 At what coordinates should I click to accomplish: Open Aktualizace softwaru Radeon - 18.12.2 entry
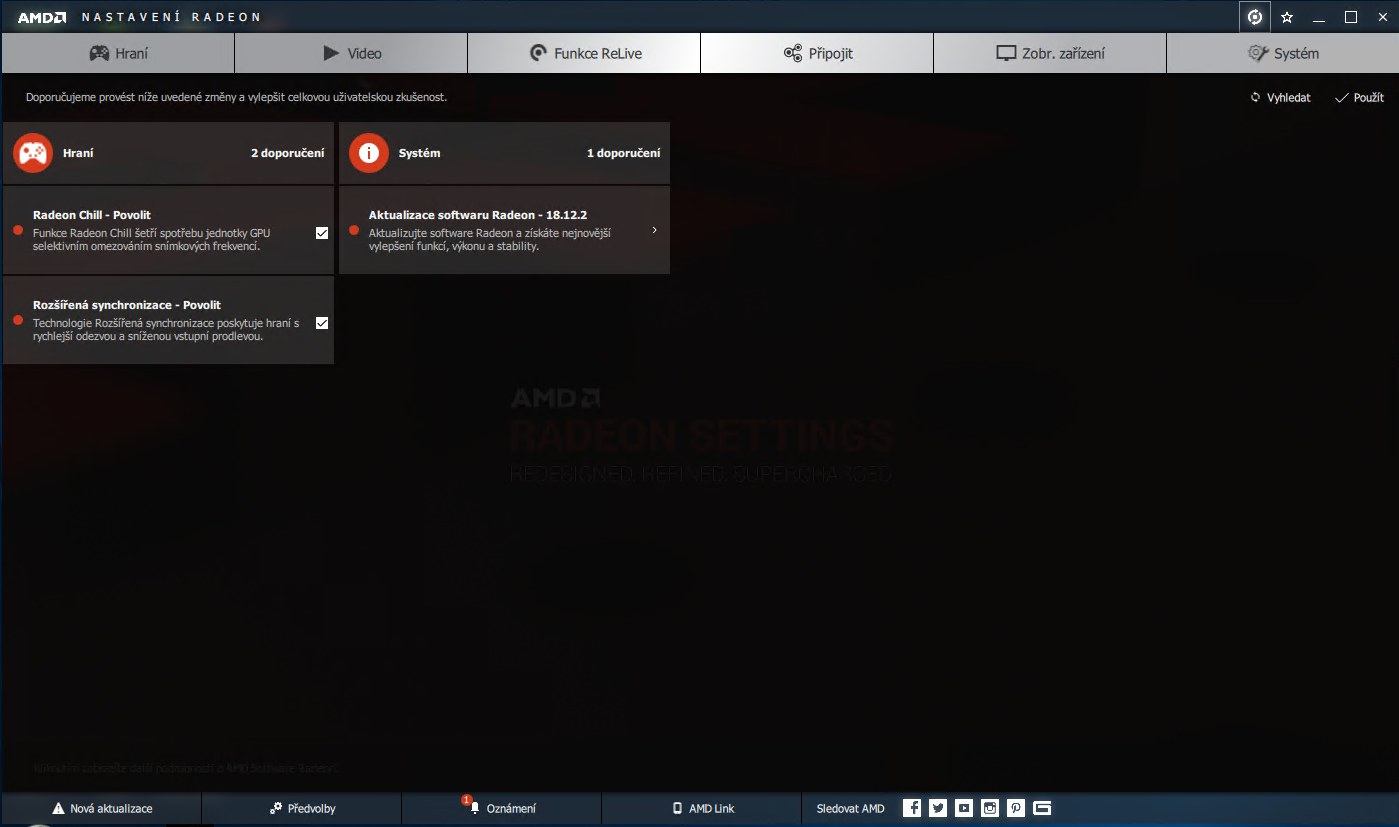504,230
